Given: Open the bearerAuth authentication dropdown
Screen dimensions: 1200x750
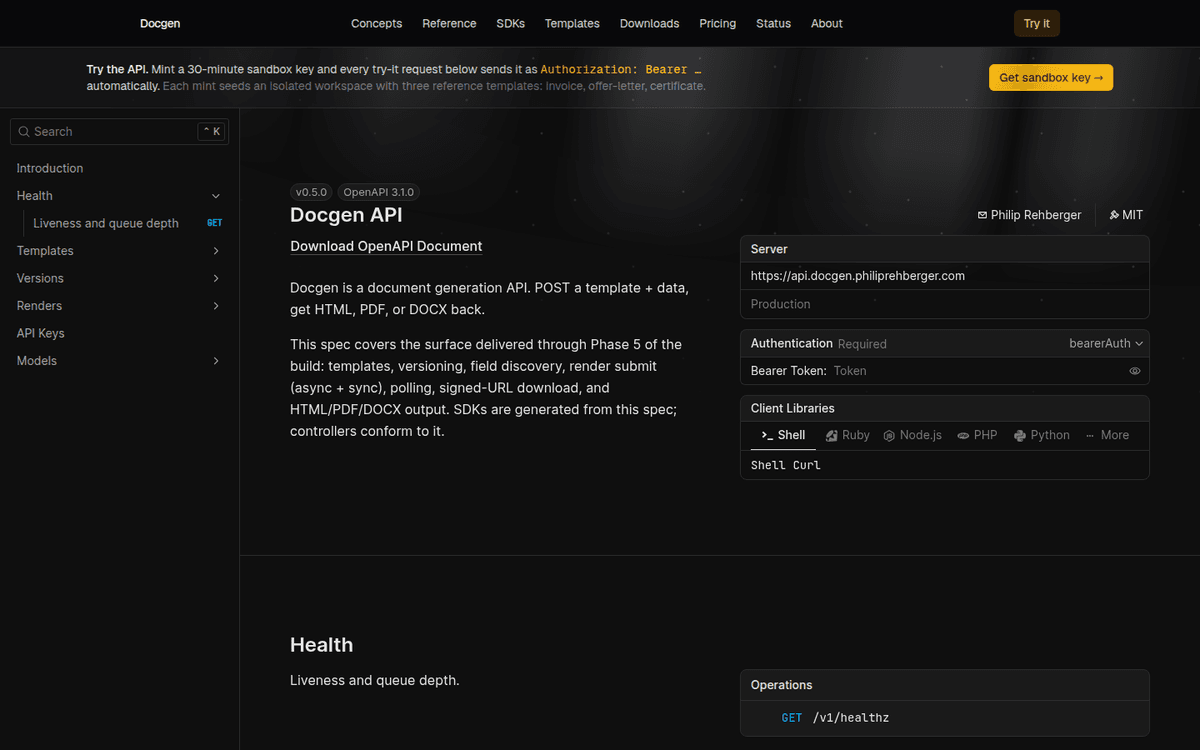Looking at the screenshot, I should 1106,343.
